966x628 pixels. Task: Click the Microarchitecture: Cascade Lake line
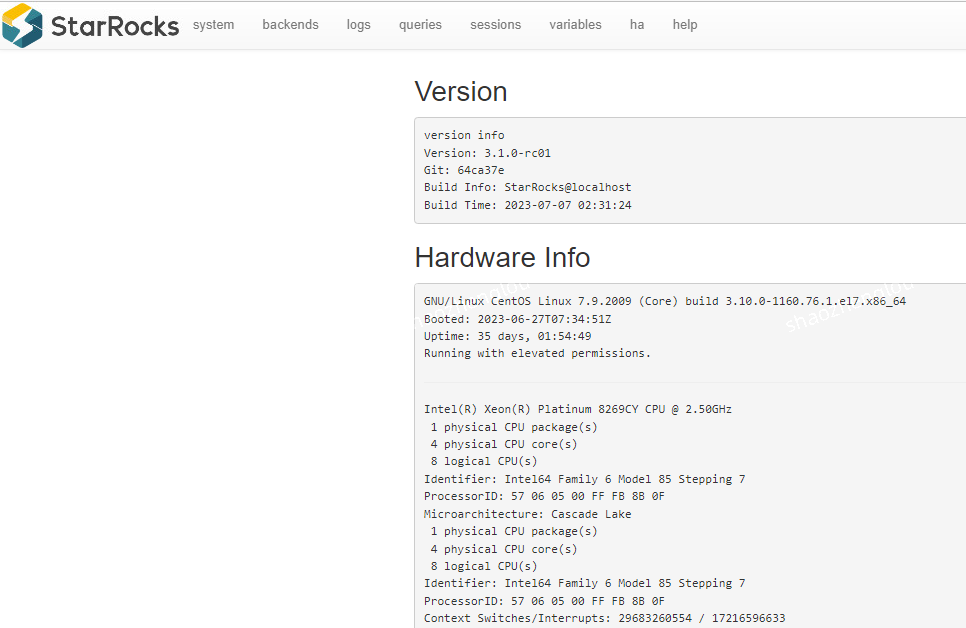click(x=527, y=514)
